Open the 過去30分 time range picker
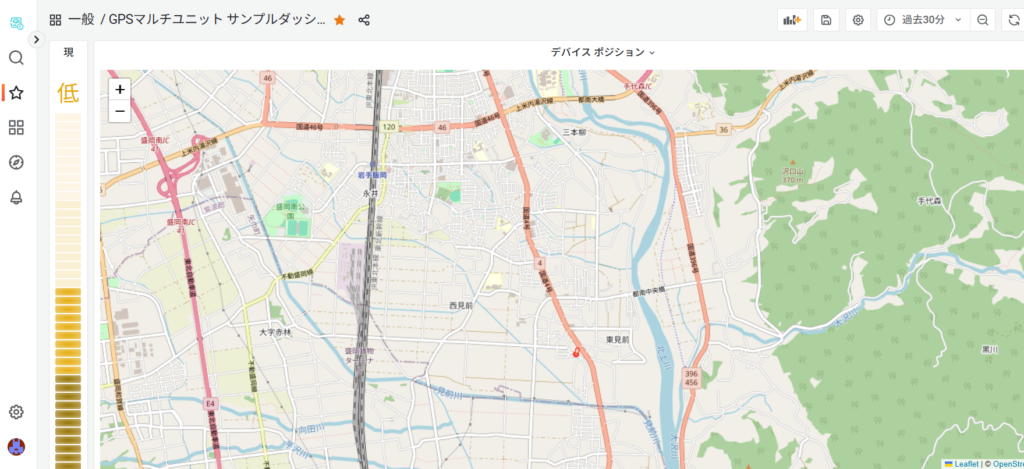This screenshot has height=469, width=1024. point(922,20)
